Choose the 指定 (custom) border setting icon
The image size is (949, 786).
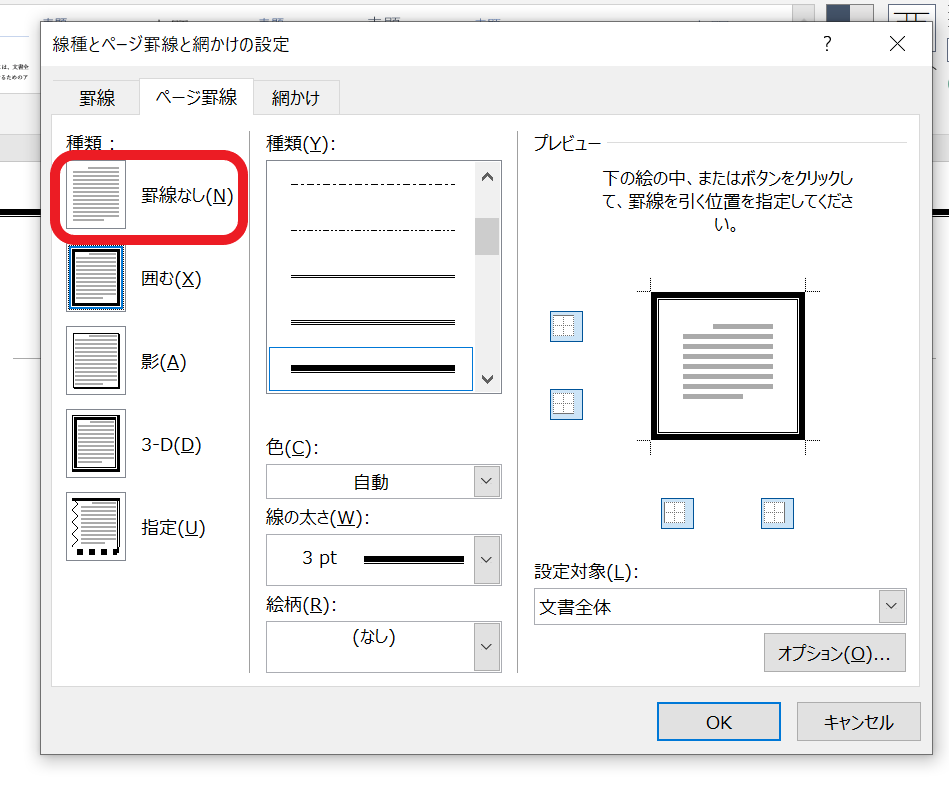[x=96, y=526]
